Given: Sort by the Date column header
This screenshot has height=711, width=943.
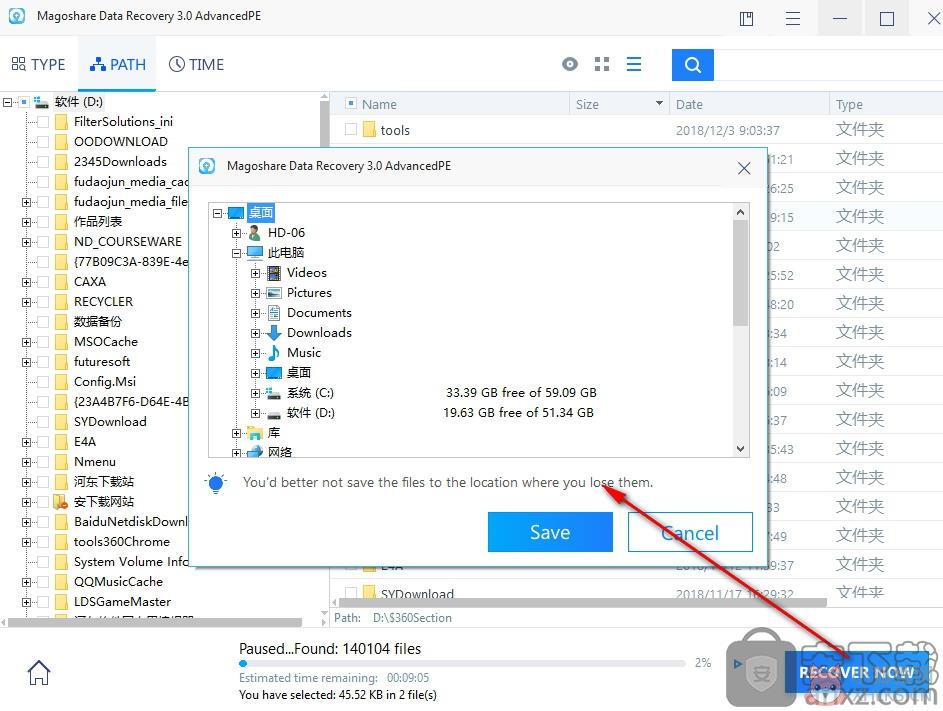Looking at the screenshot, I should [689, 104].
